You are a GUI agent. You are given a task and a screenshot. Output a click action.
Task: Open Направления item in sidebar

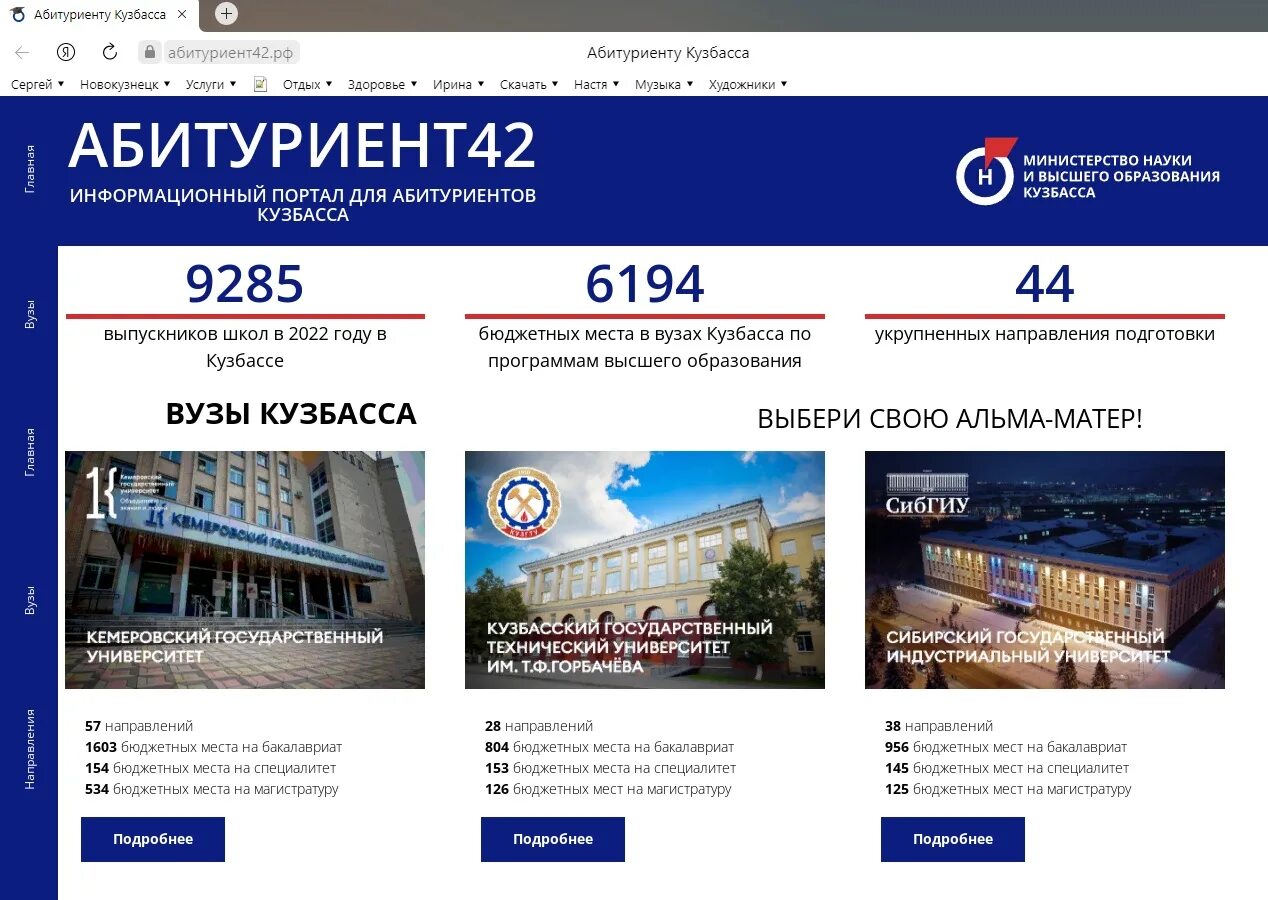pyautogui.click(x=30, y=749)
